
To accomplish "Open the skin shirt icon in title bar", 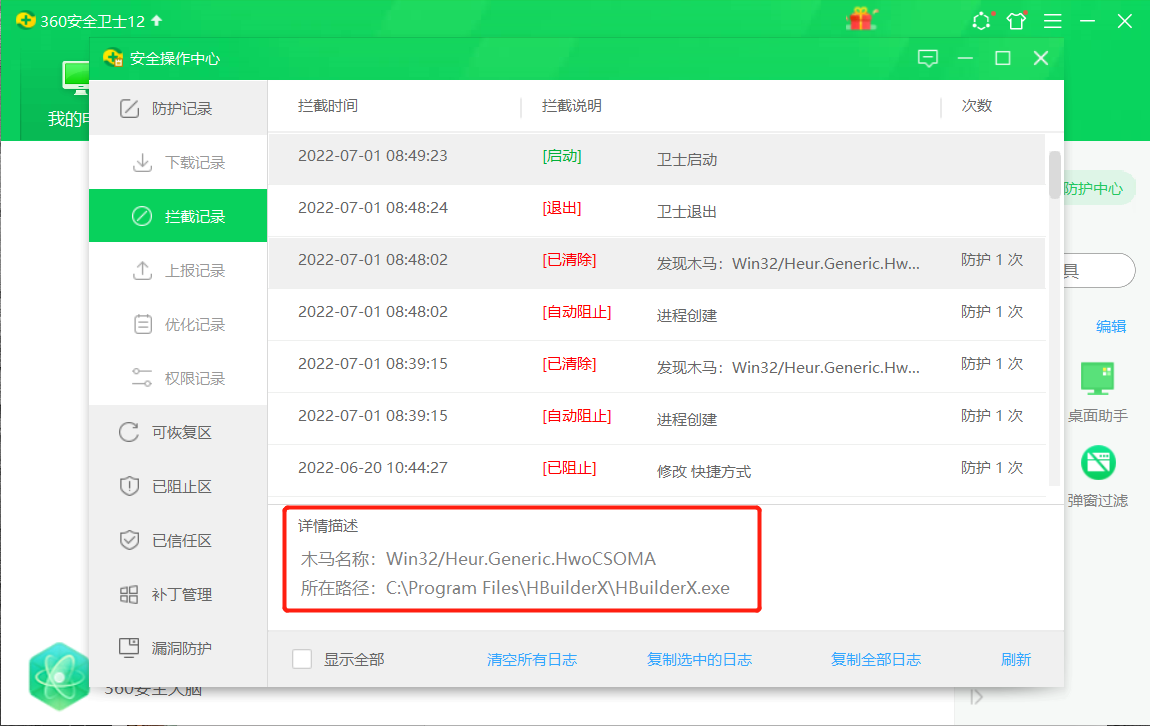I will click(x=1016, y=21).
